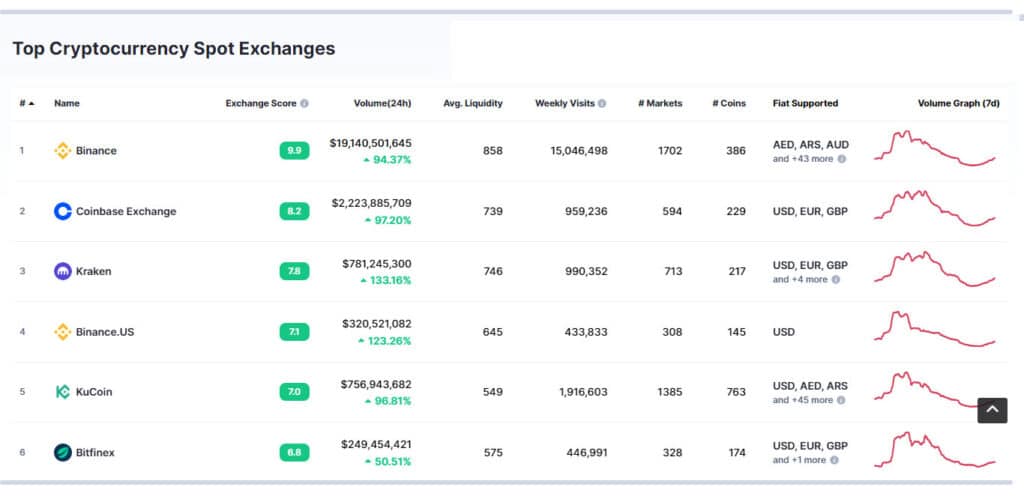Open the KuCoin exchange link
The width and height of the screenshot is (1024, 499).
coord(94,392)
